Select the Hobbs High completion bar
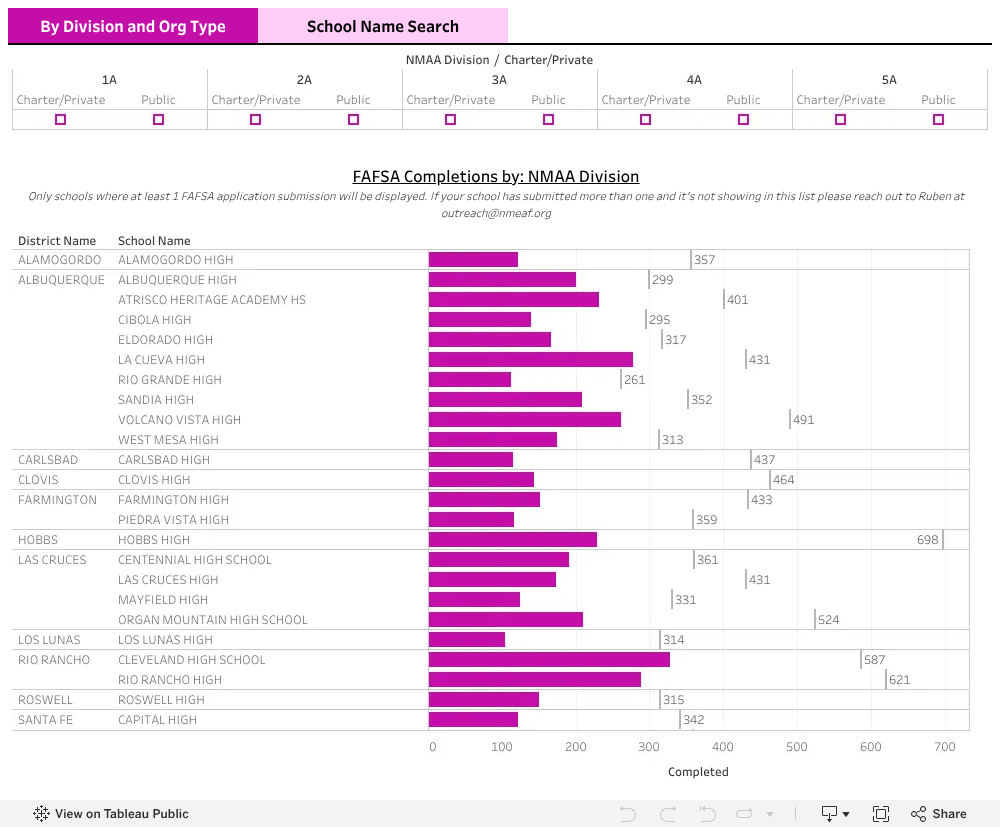 pos(513,539)
